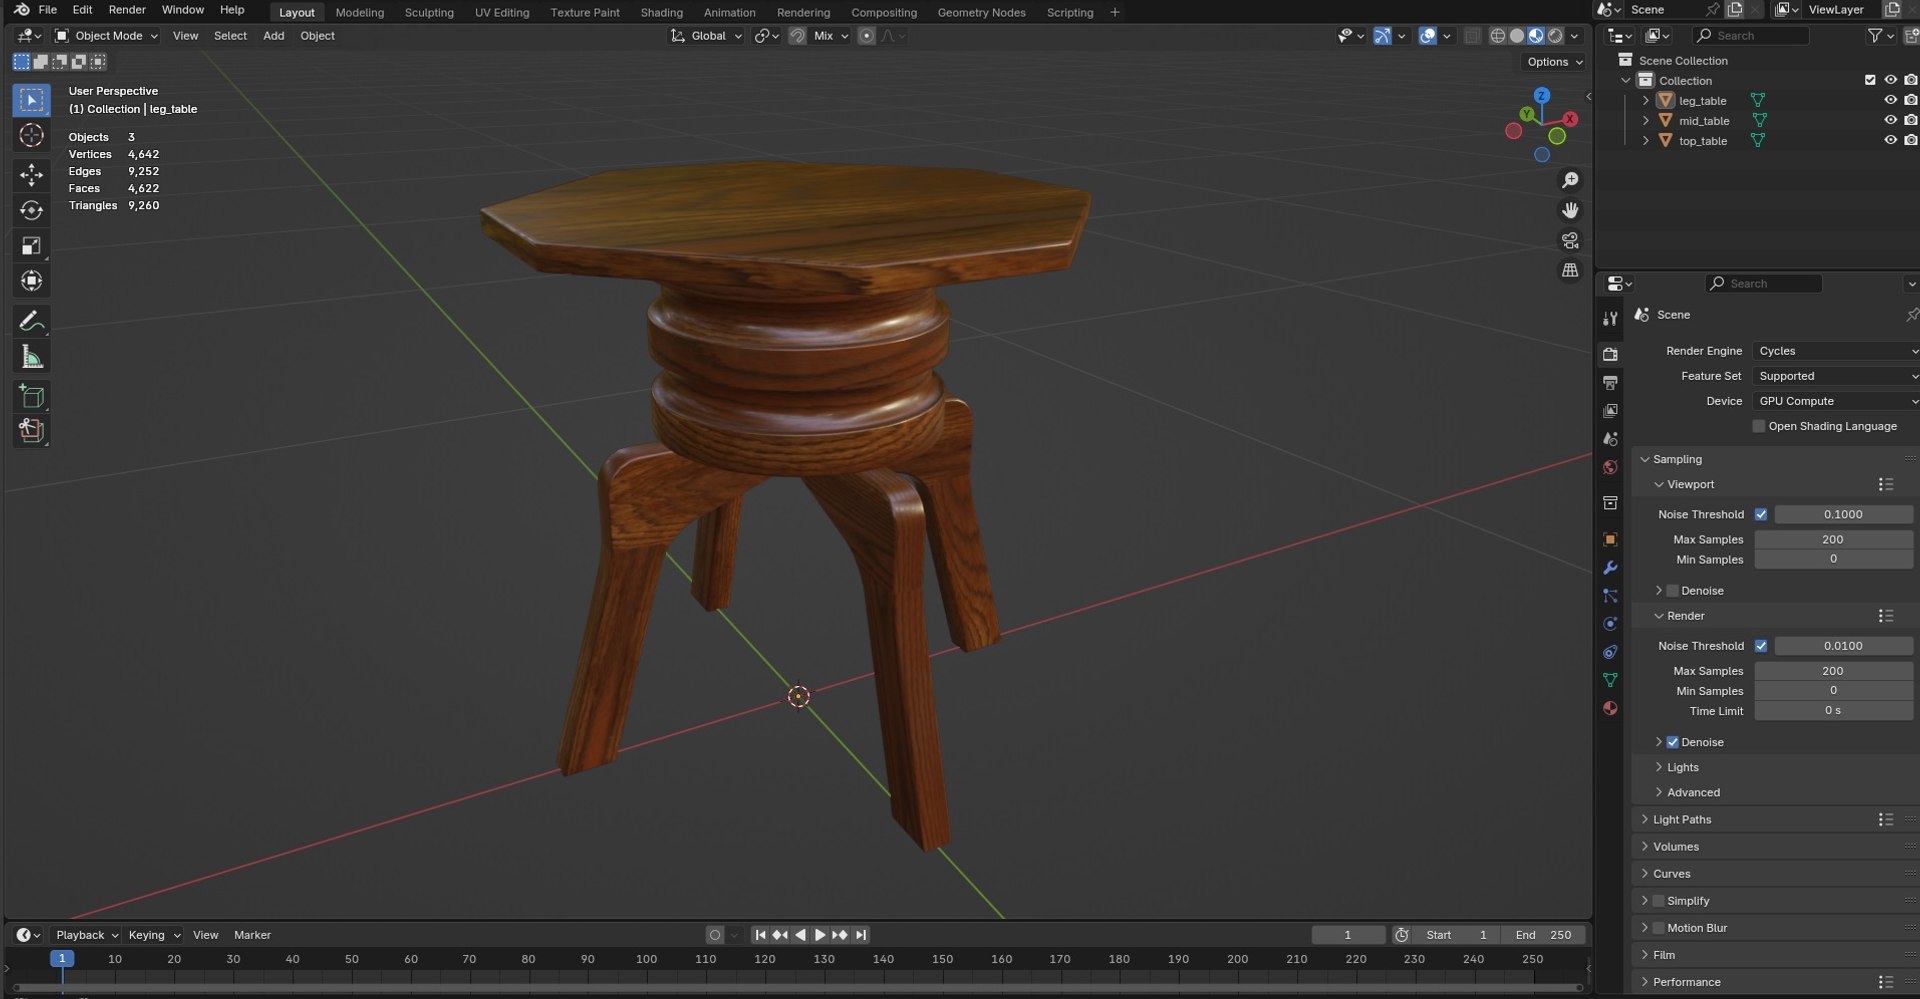This screenshot has height=999, width=1920.
Task: Click the Options button in viewport
Action: coord(1554,62)
